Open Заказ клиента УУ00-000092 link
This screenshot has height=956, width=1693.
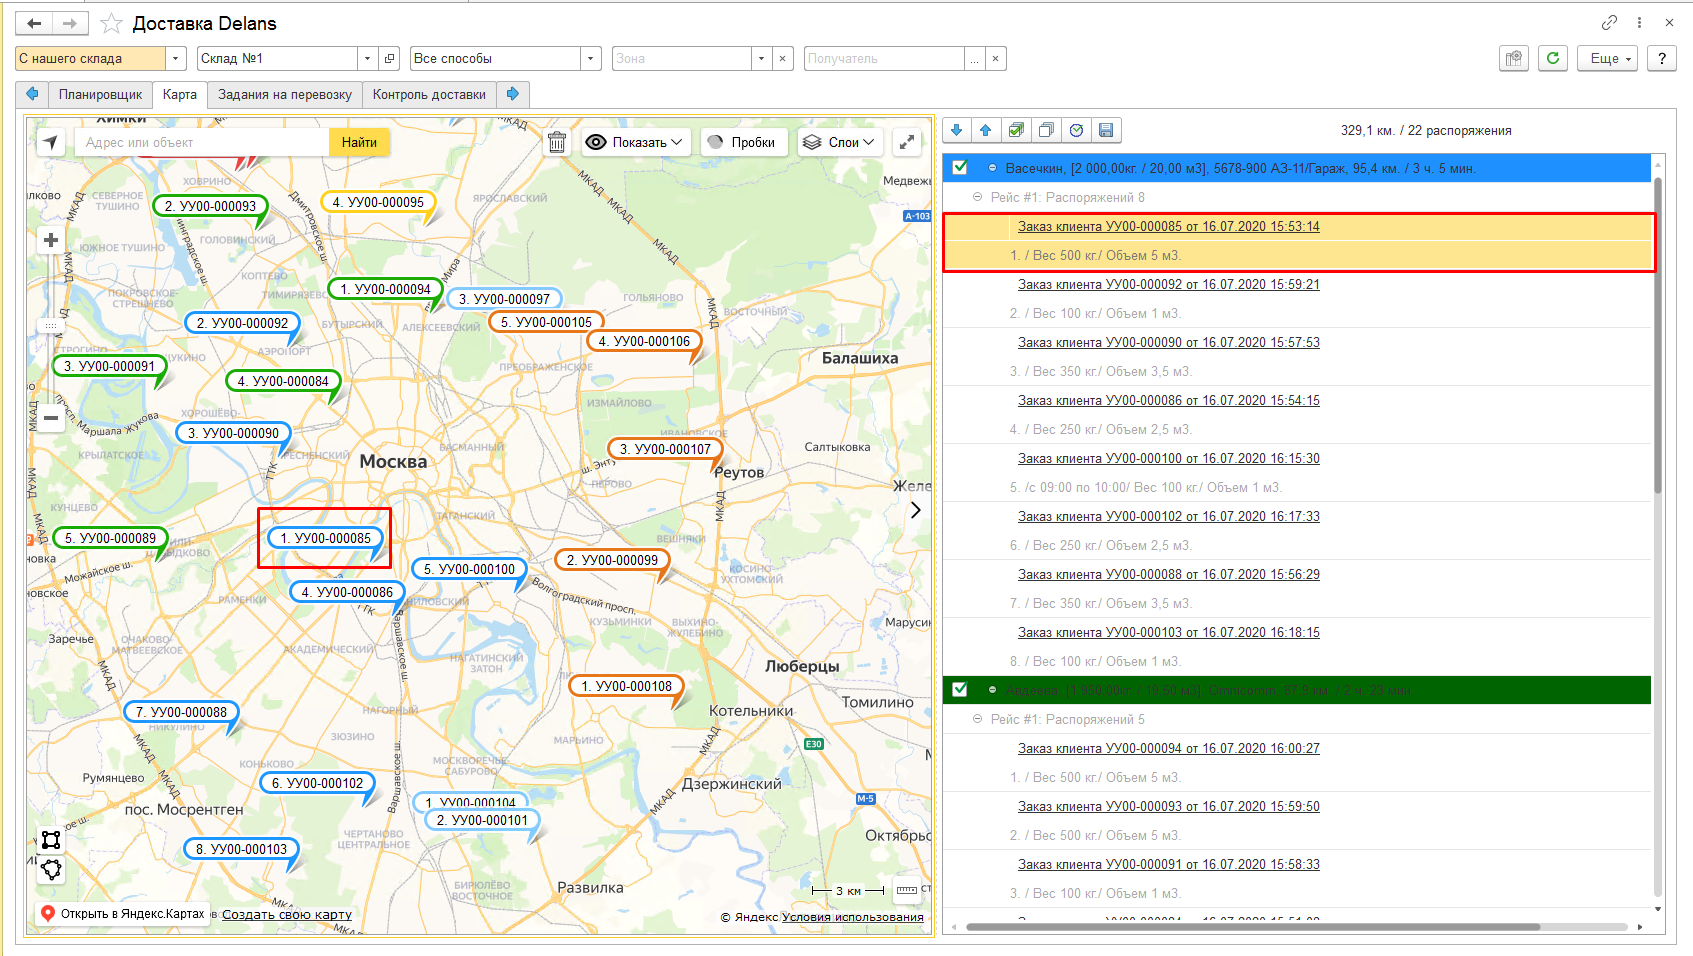click(1168, 285)
